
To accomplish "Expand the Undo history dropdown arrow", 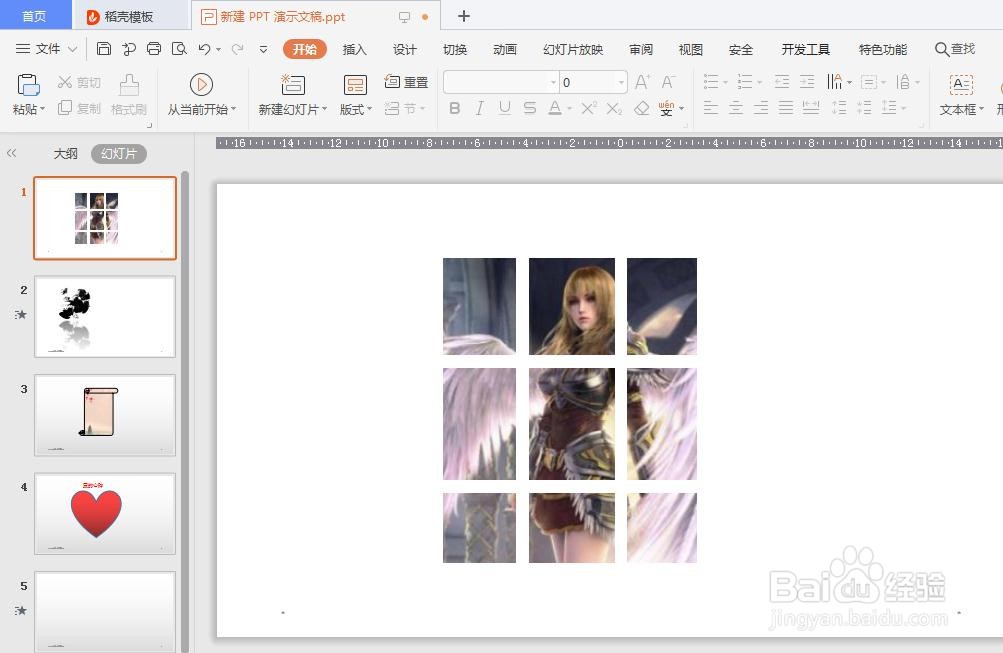I will coord(218,49).
